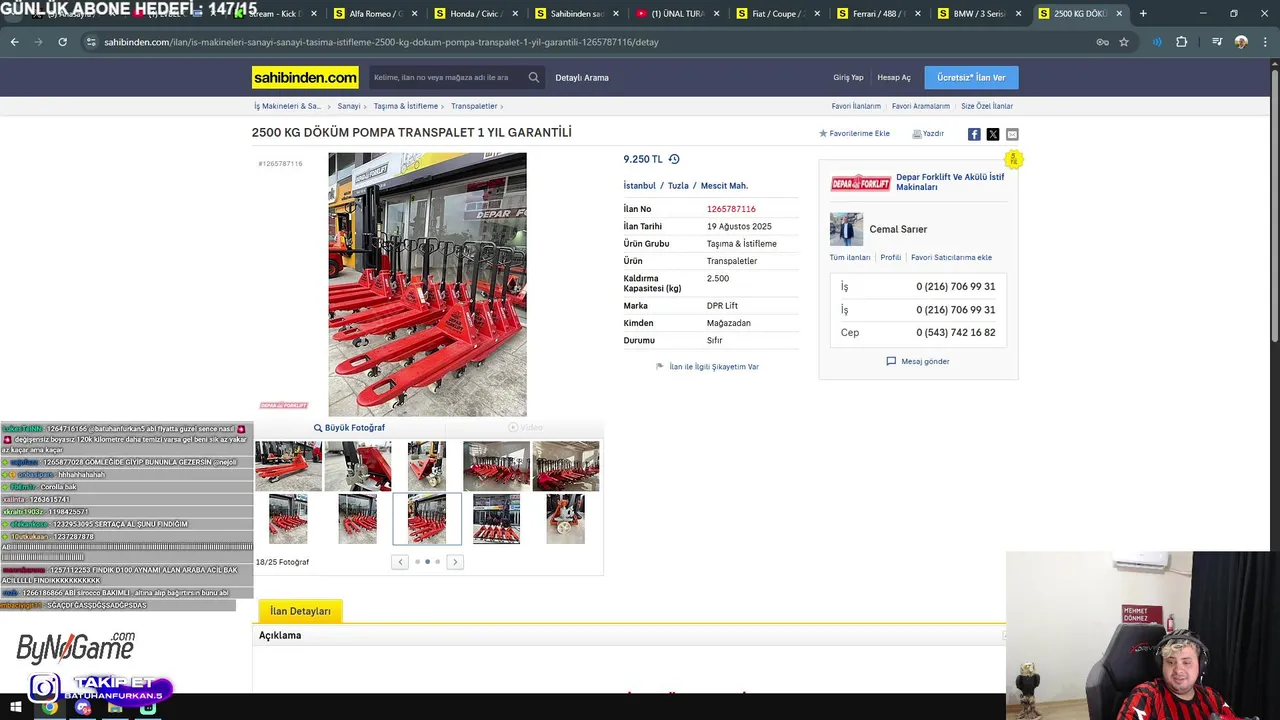Switch to the Ferrari / 488 tab
1280x720 pixels.
pyautogui.click(x=879, y=14)
